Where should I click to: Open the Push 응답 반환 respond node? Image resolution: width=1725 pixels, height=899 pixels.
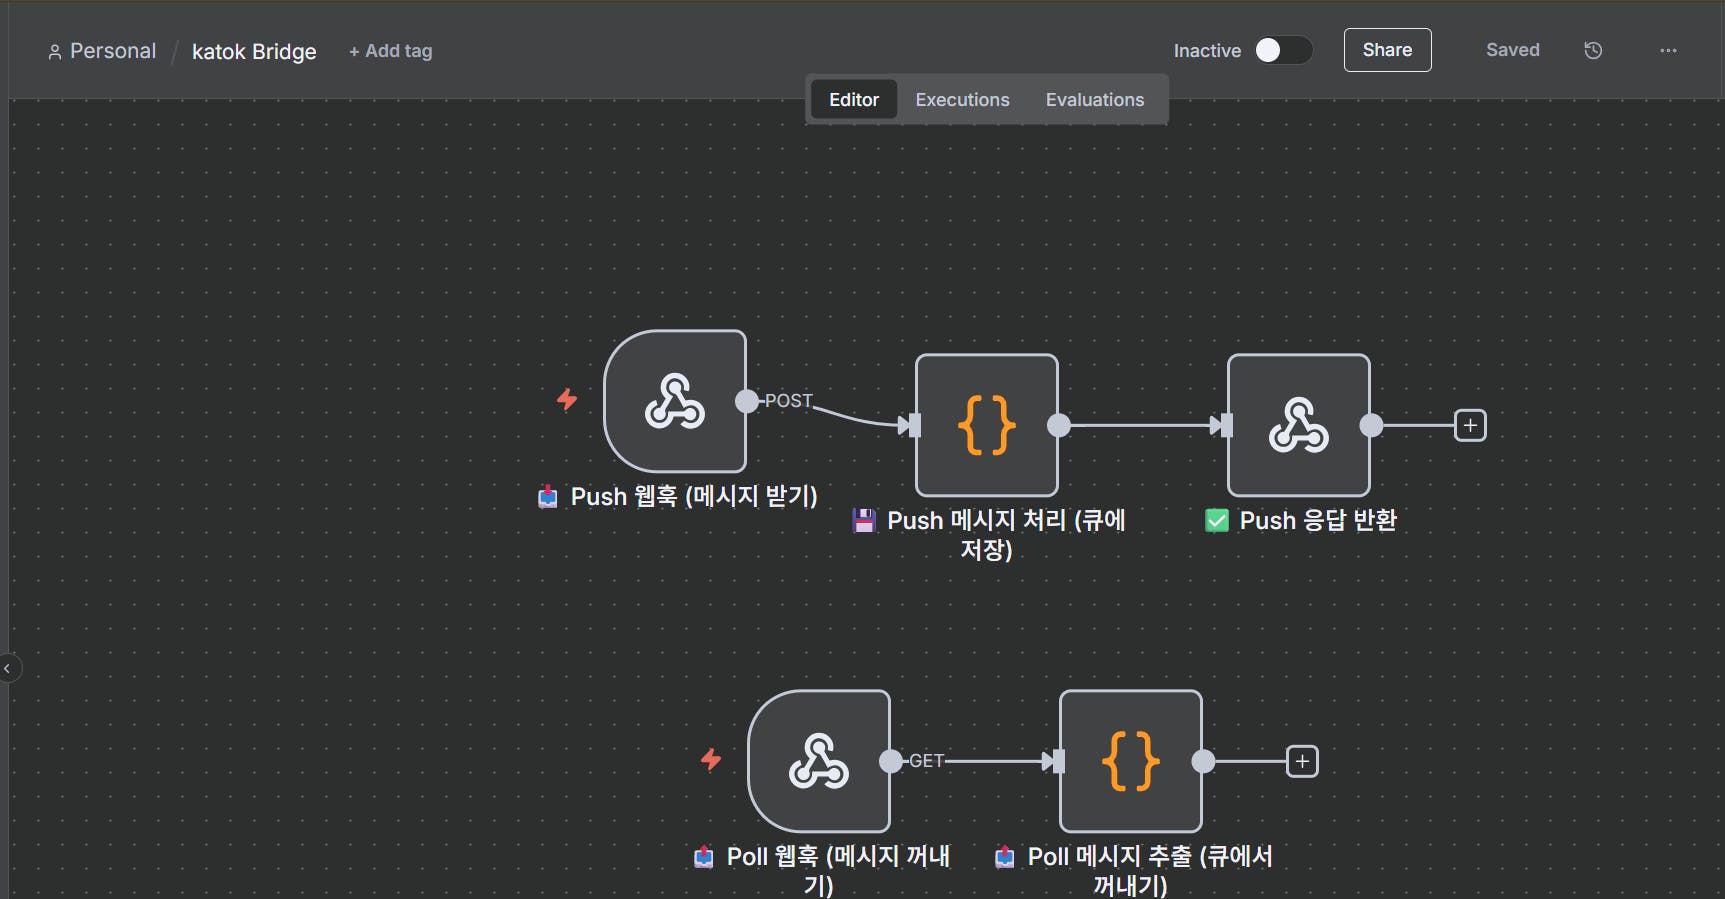click(1299, 425)
